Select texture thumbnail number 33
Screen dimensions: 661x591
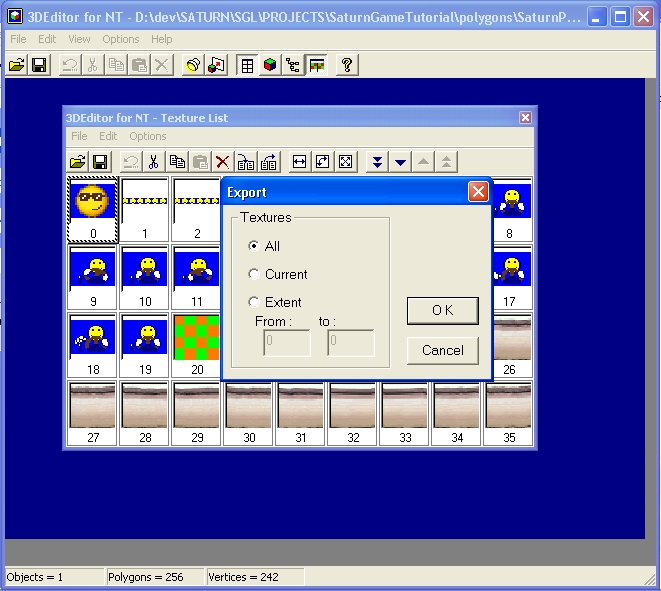tap(404, 413)
